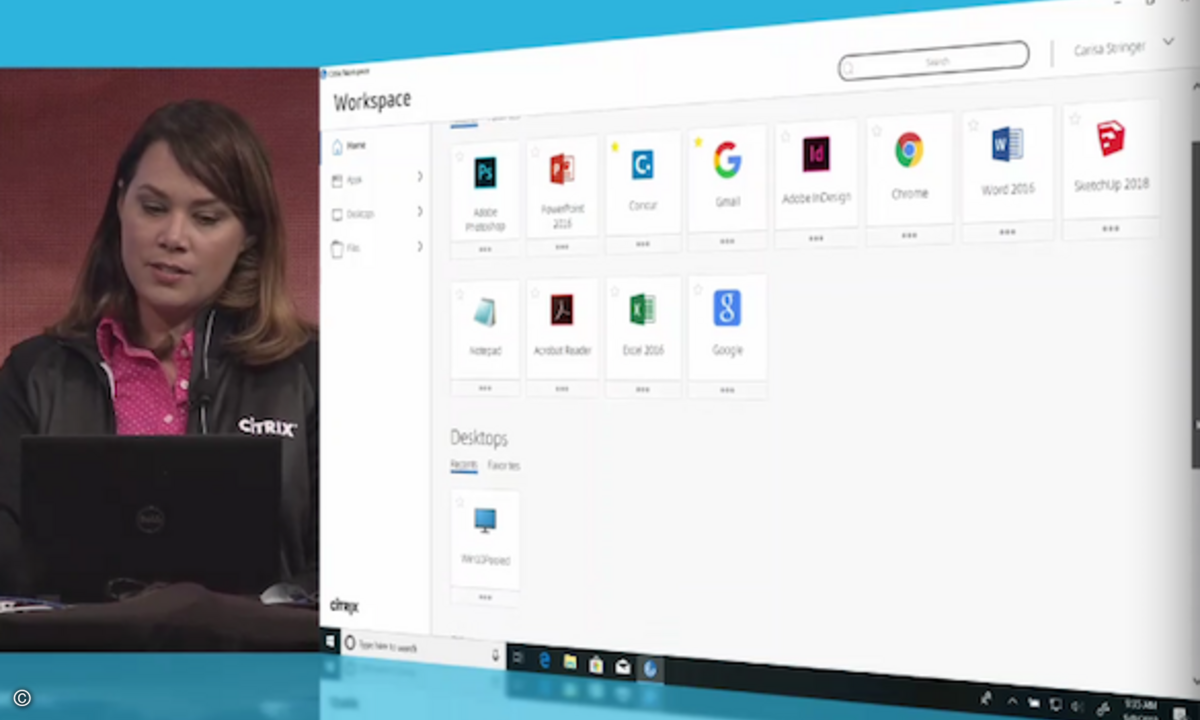
Task: Open the Windows Start menu
Action: [x=330, y=641]
